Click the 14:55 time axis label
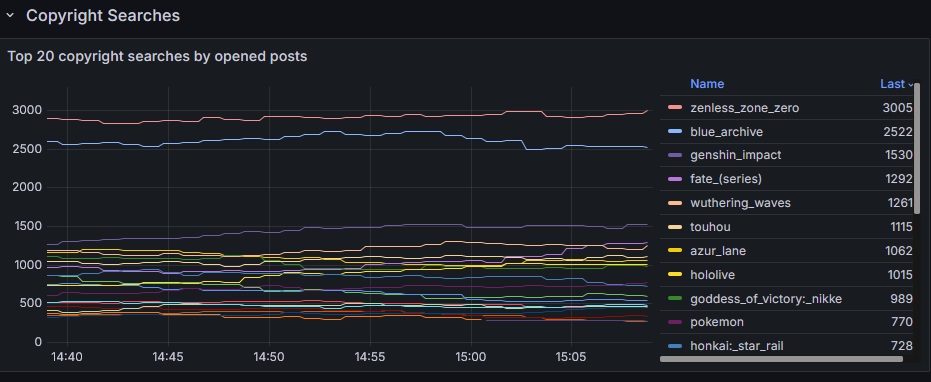The image size is (931, 382). 370,357
